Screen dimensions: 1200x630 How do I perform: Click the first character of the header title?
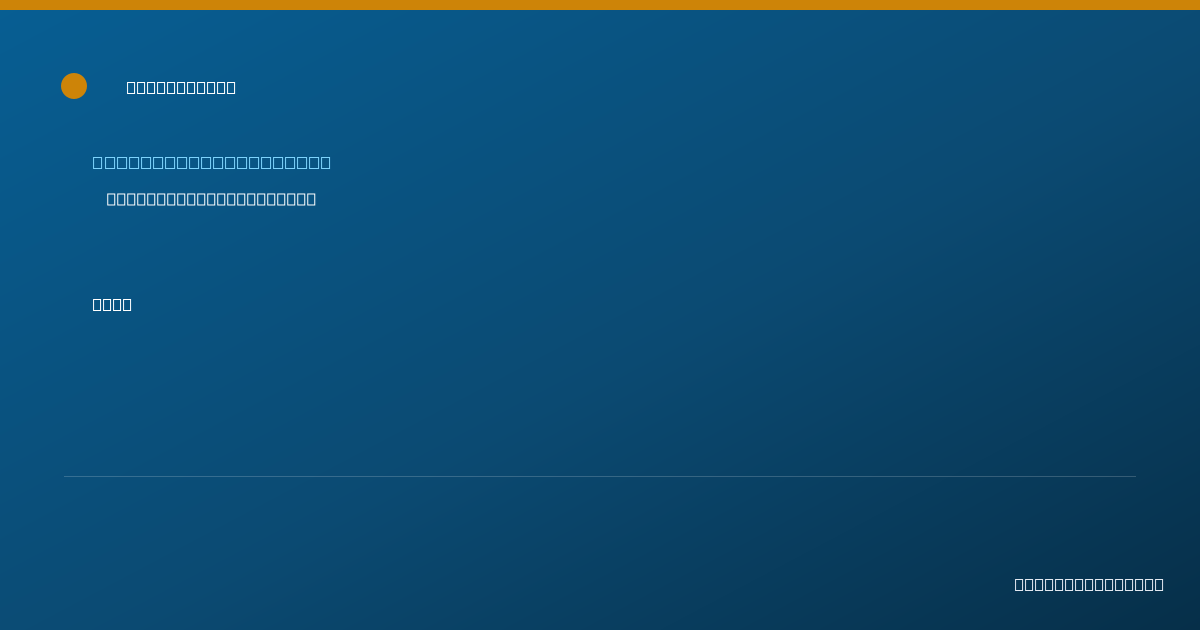point(132,87)
